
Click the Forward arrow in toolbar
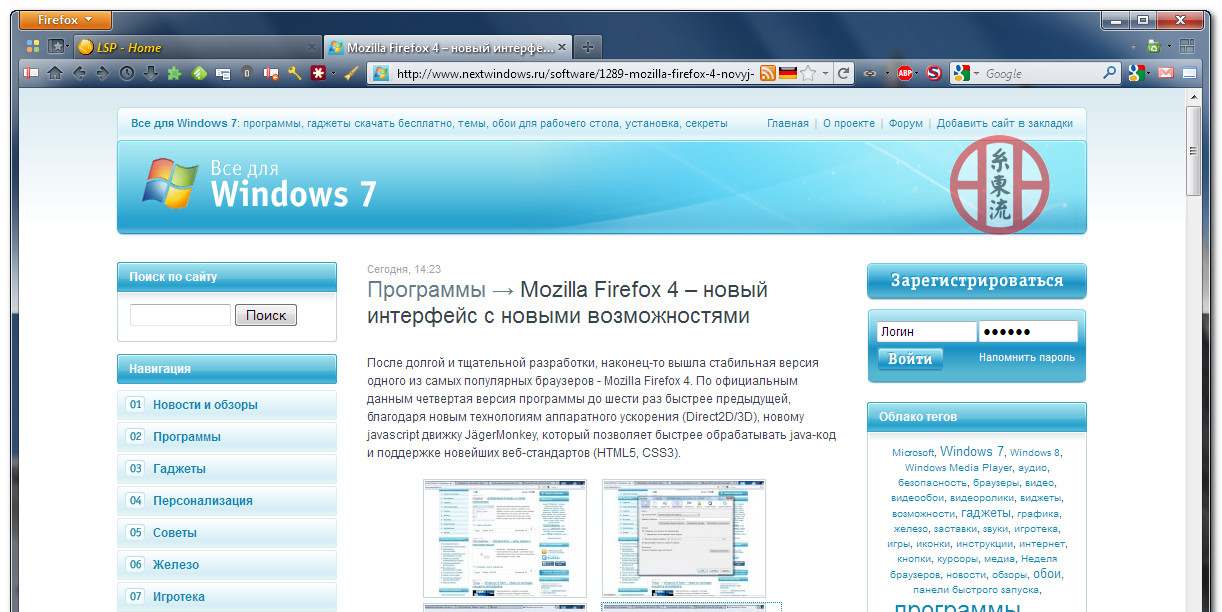(102, 73)
